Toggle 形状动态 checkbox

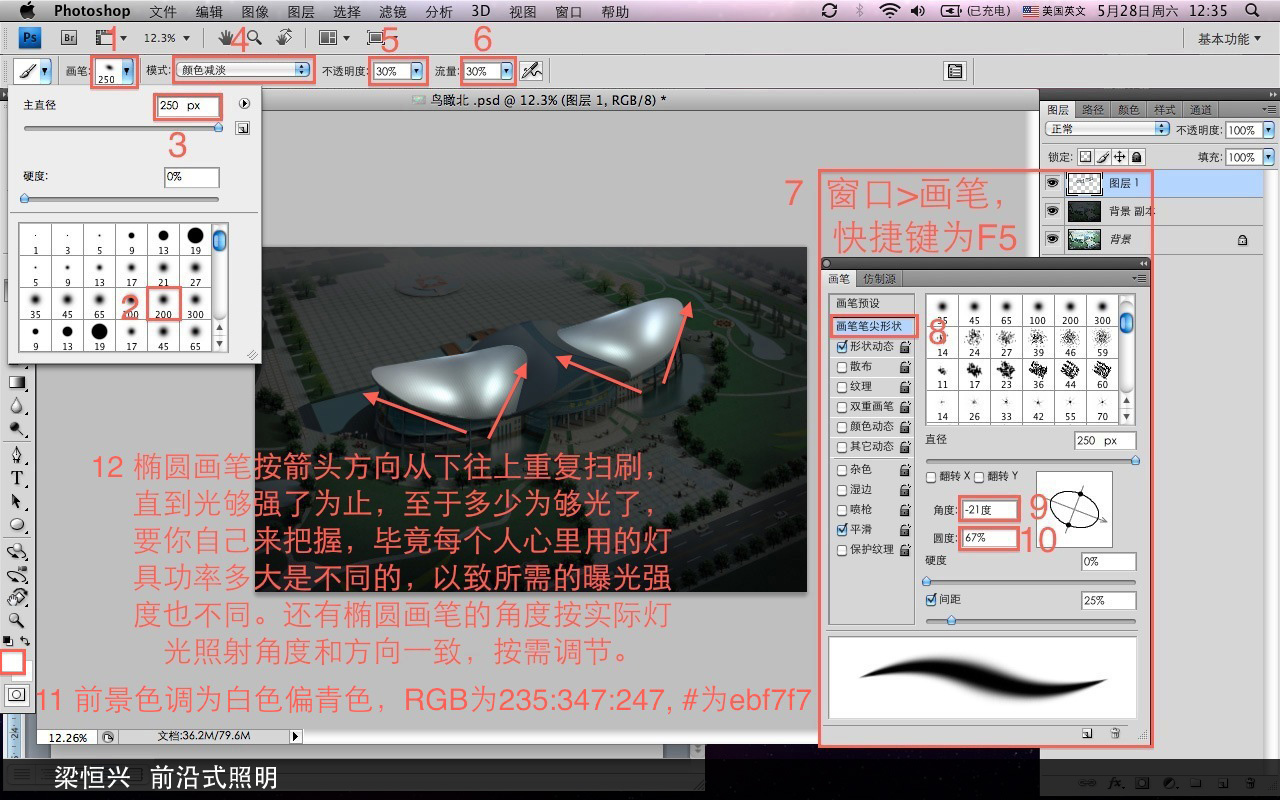pyautogui.click(x=842, y=347)
